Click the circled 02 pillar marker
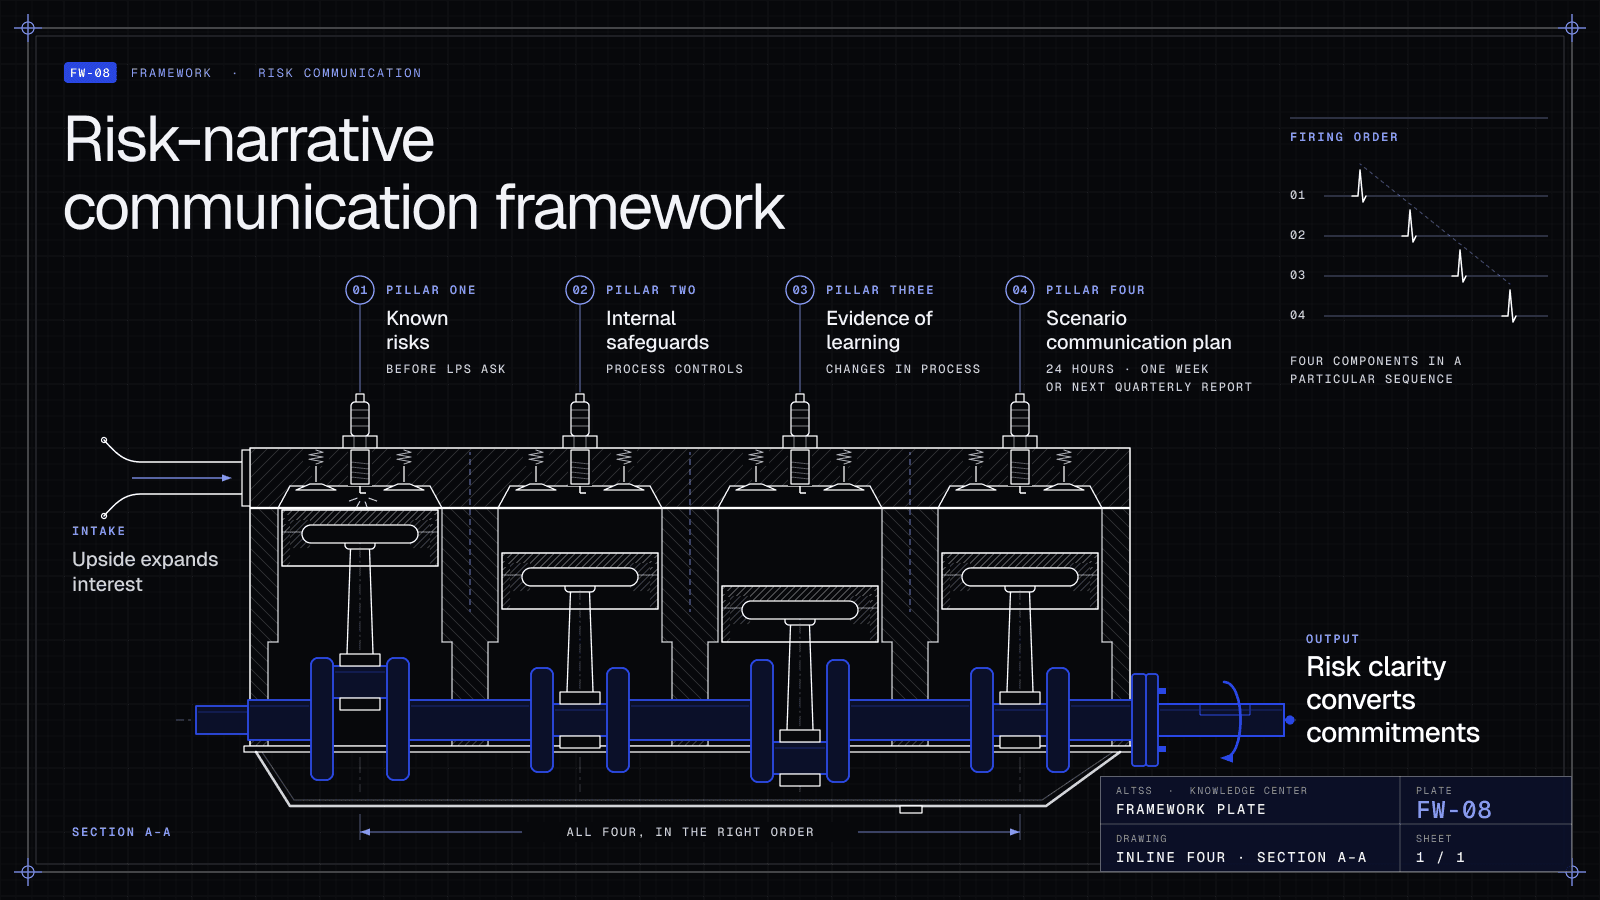Screen dimensions: 1600x900 580,290
